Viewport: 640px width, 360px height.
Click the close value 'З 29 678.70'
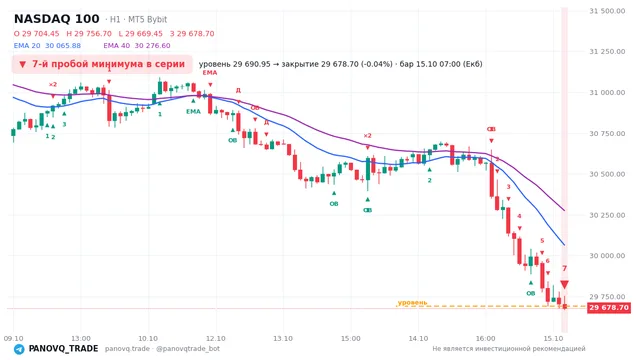tap(192, 33)
